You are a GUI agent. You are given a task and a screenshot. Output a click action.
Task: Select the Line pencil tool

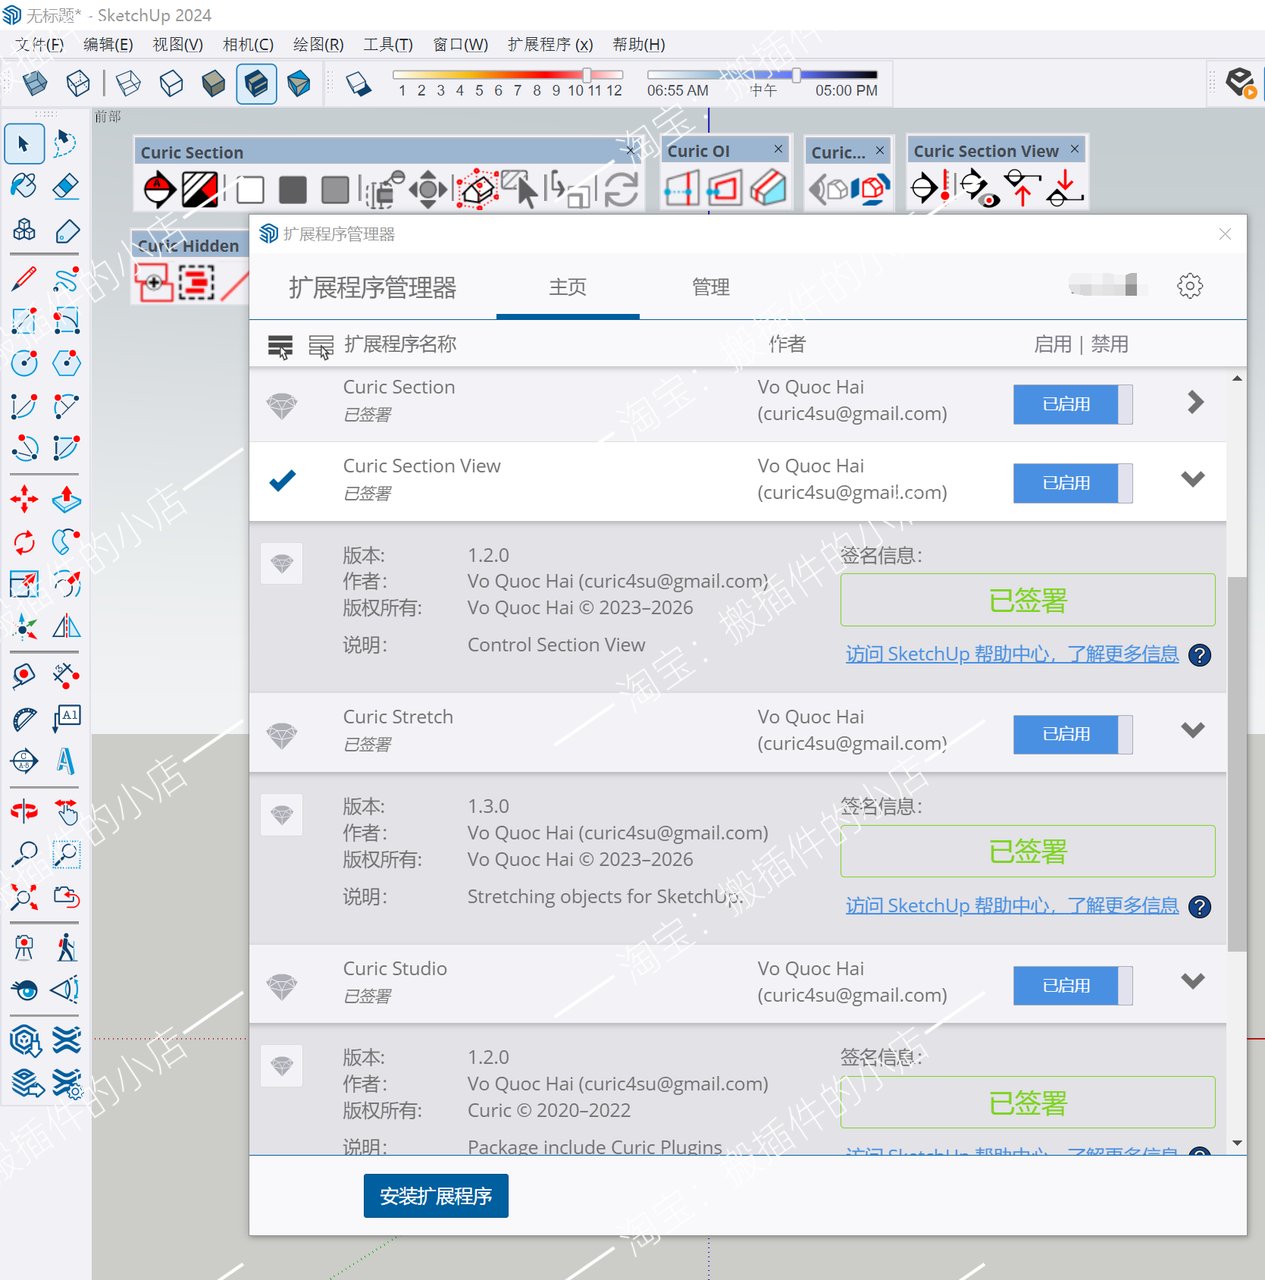[24, 279]
